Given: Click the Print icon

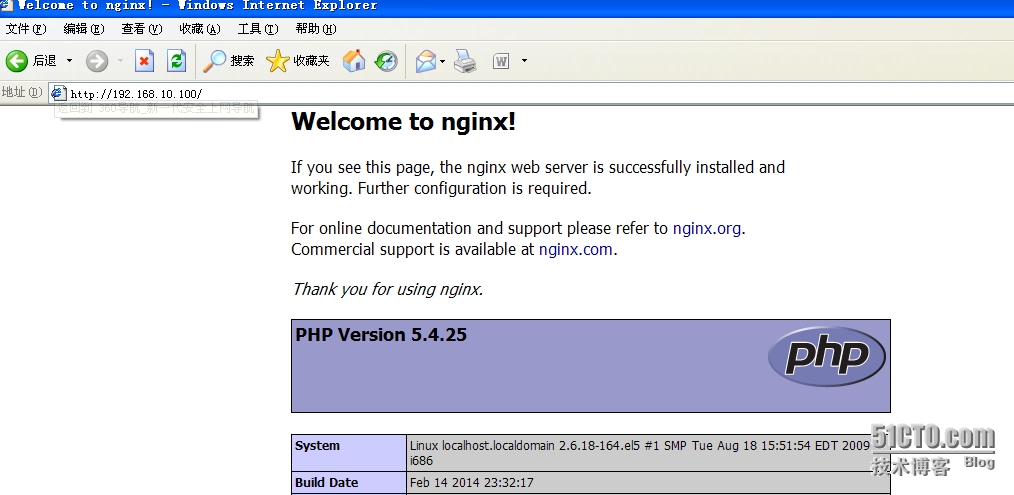Looking at the screenshot, I should pyautogui.click(x=465, y=61).
